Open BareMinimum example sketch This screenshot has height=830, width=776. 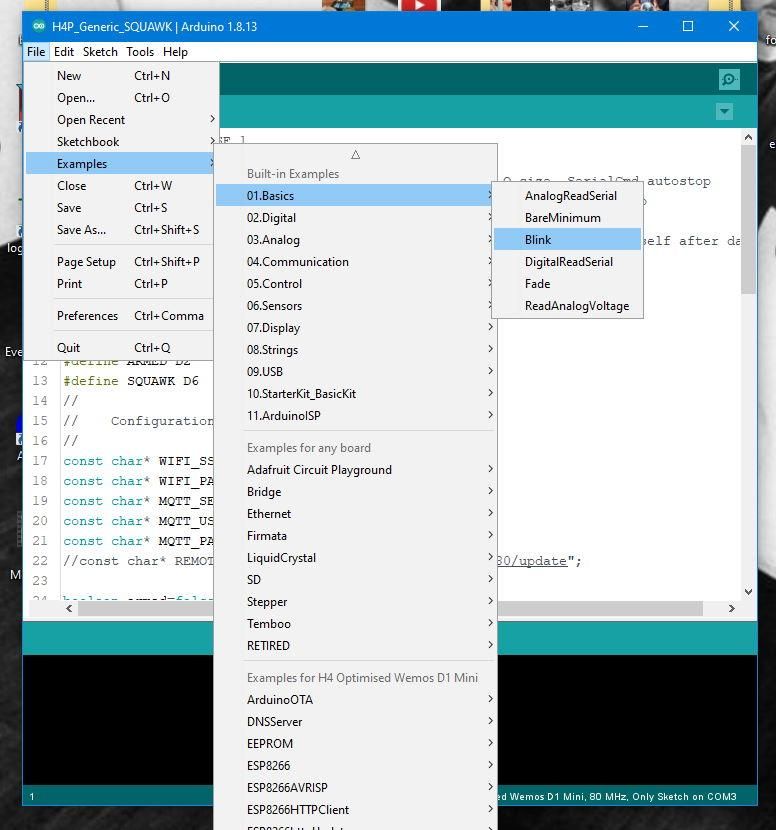567,218
